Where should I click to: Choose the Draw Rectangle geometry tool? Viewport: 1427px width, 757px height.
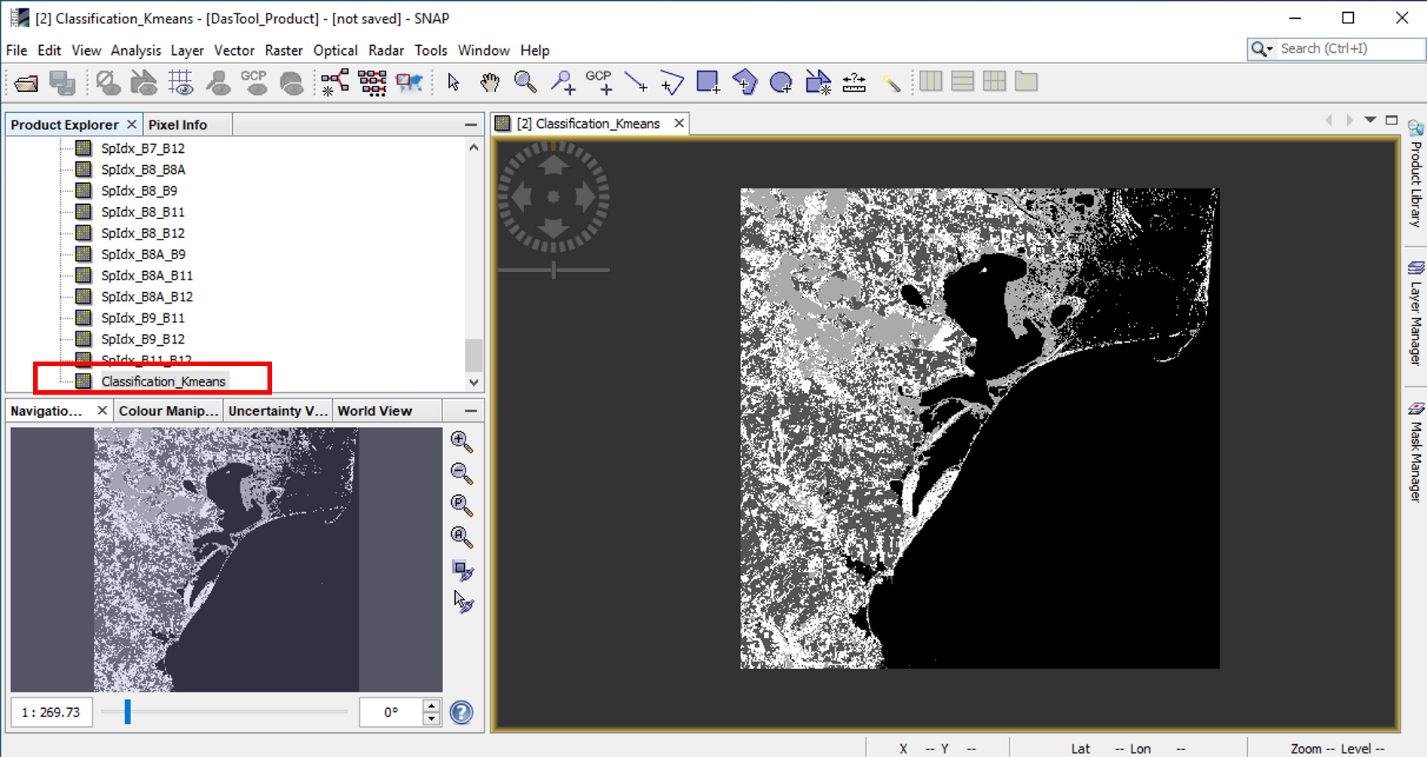[x=708, y=82]
